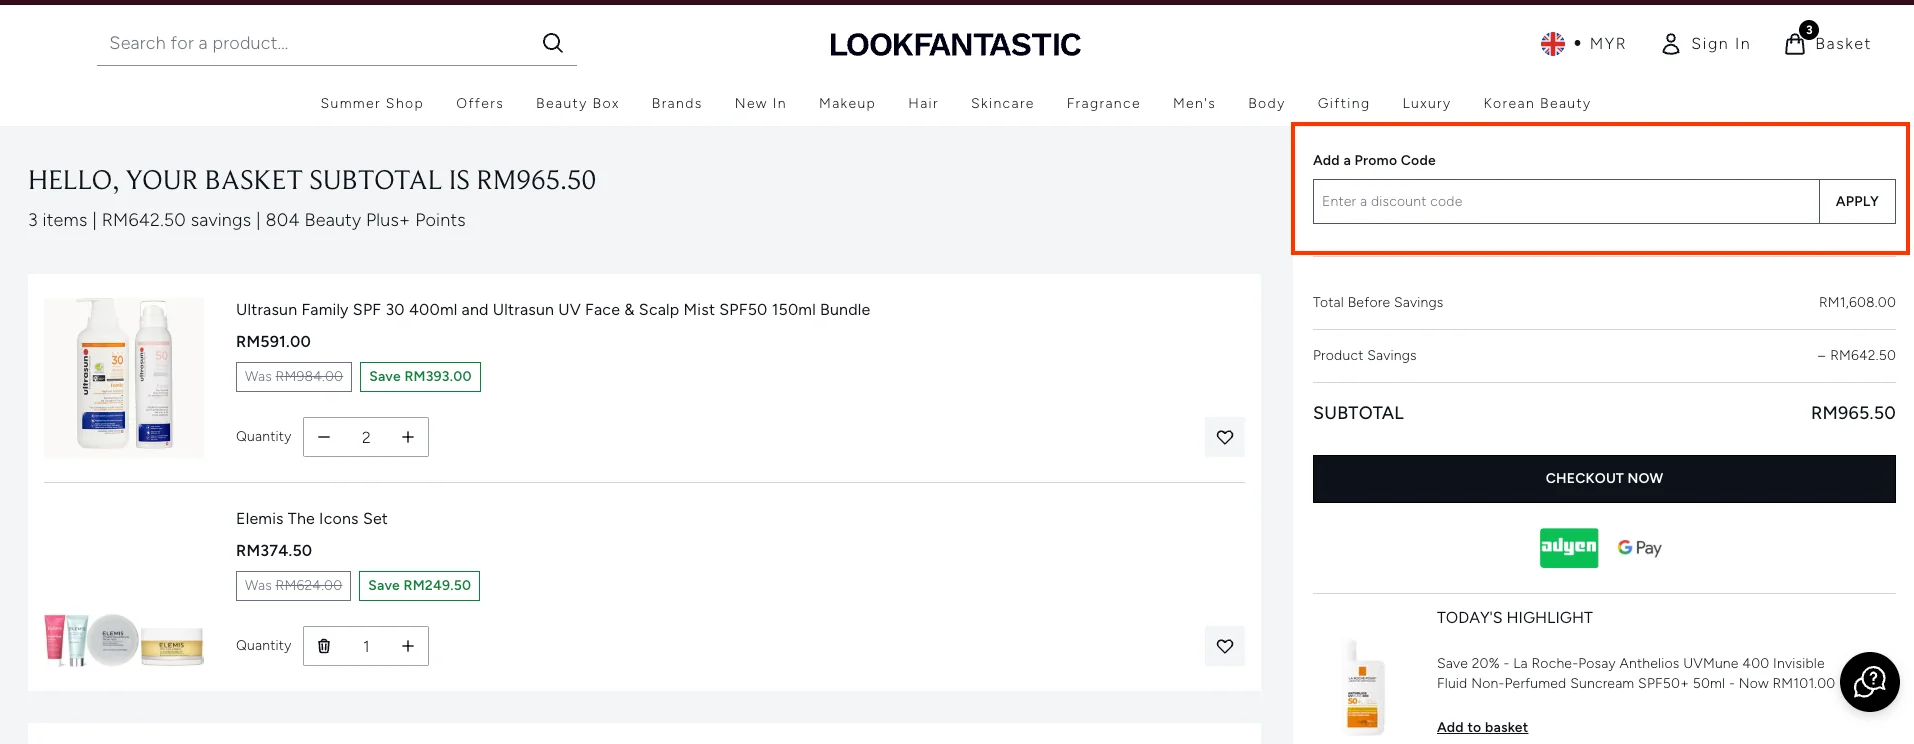Open the Elemis The Icons Set title
The image size is (1914, 744).
[312, 519]
